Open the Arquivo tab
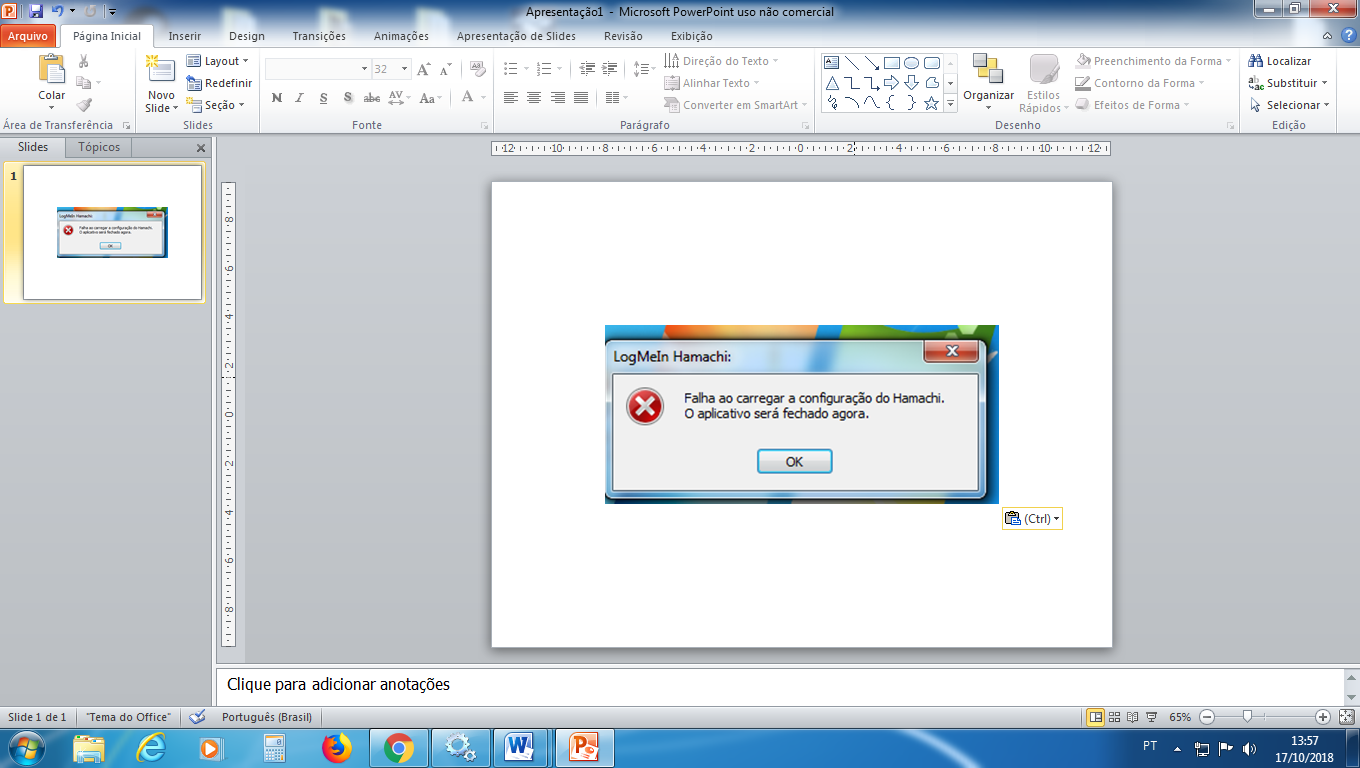Image resolution: width=1360 pixels, height=768 pixels. [x=29, y=36]
